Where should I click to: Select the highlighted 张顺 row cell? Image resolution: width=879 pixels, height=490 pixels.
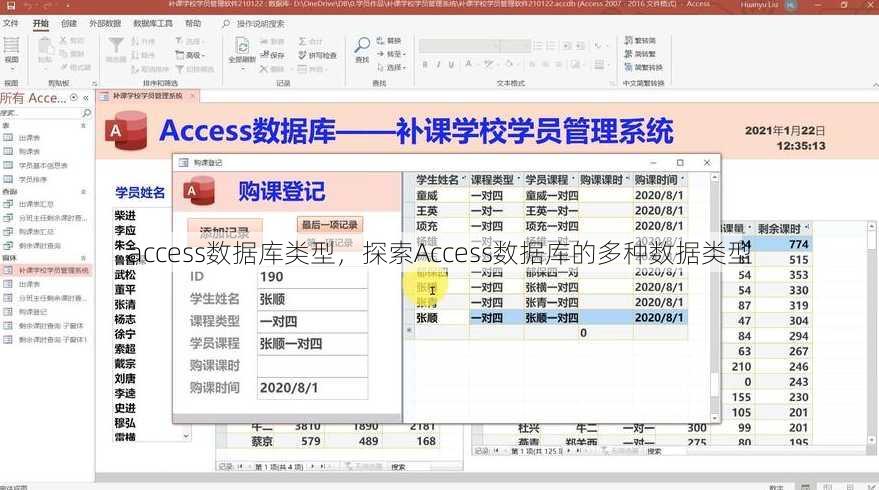[441, 318]
